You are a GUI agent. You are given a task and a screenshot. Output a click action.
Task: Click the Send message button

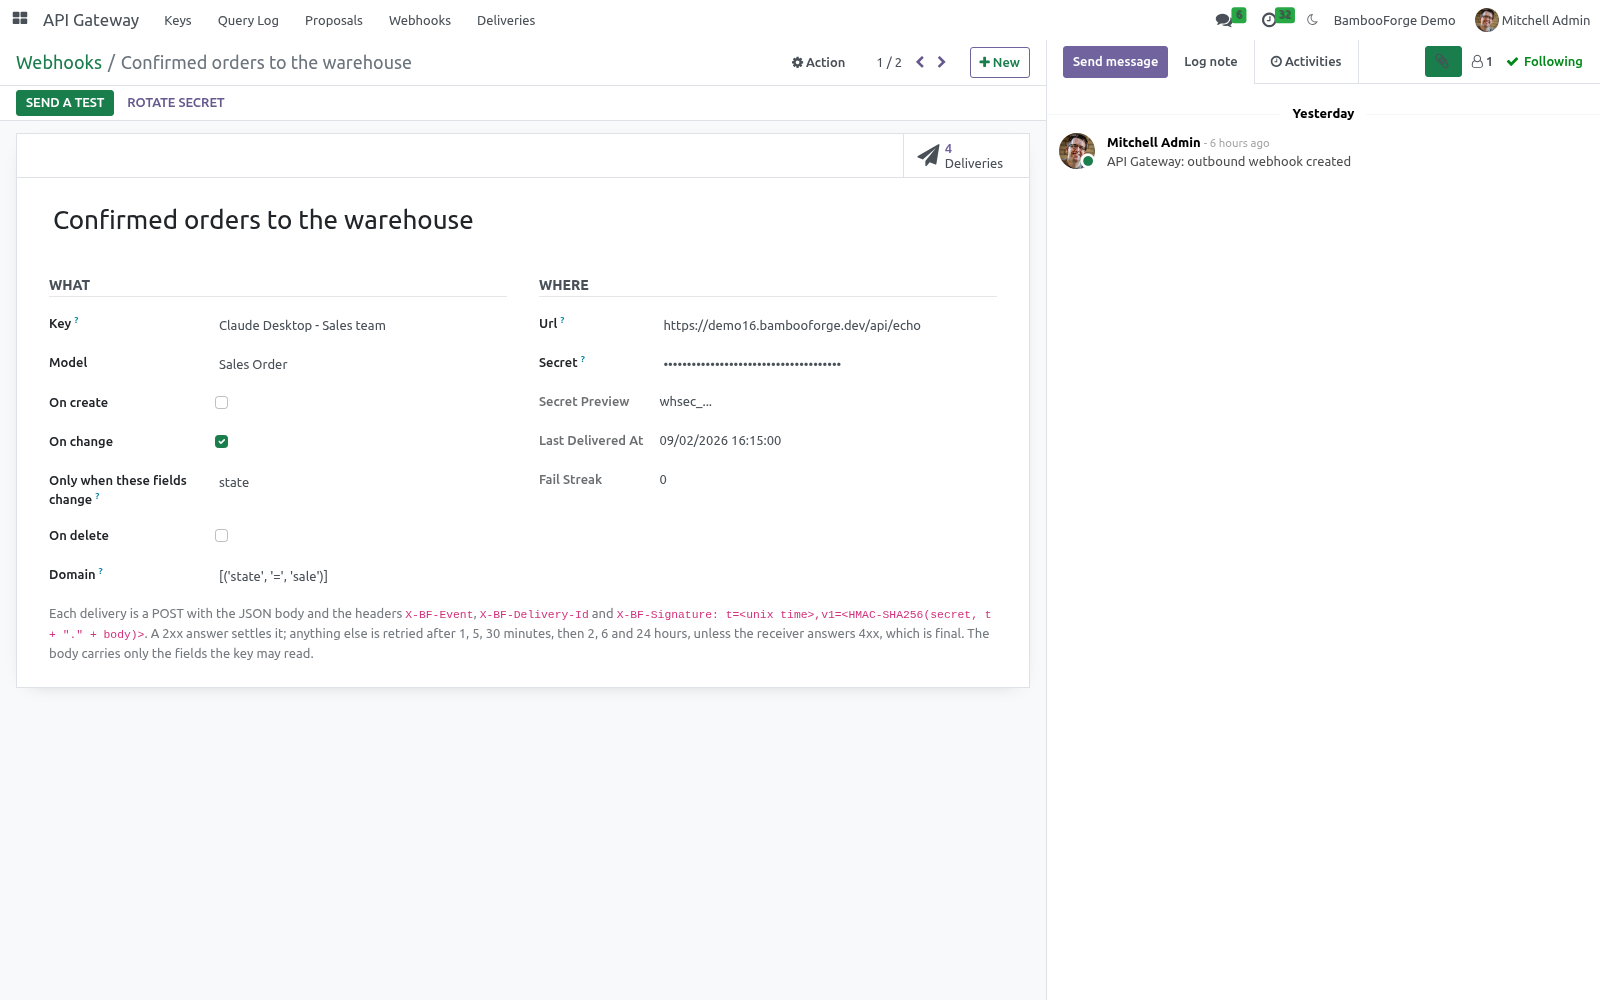point(1115,62)
